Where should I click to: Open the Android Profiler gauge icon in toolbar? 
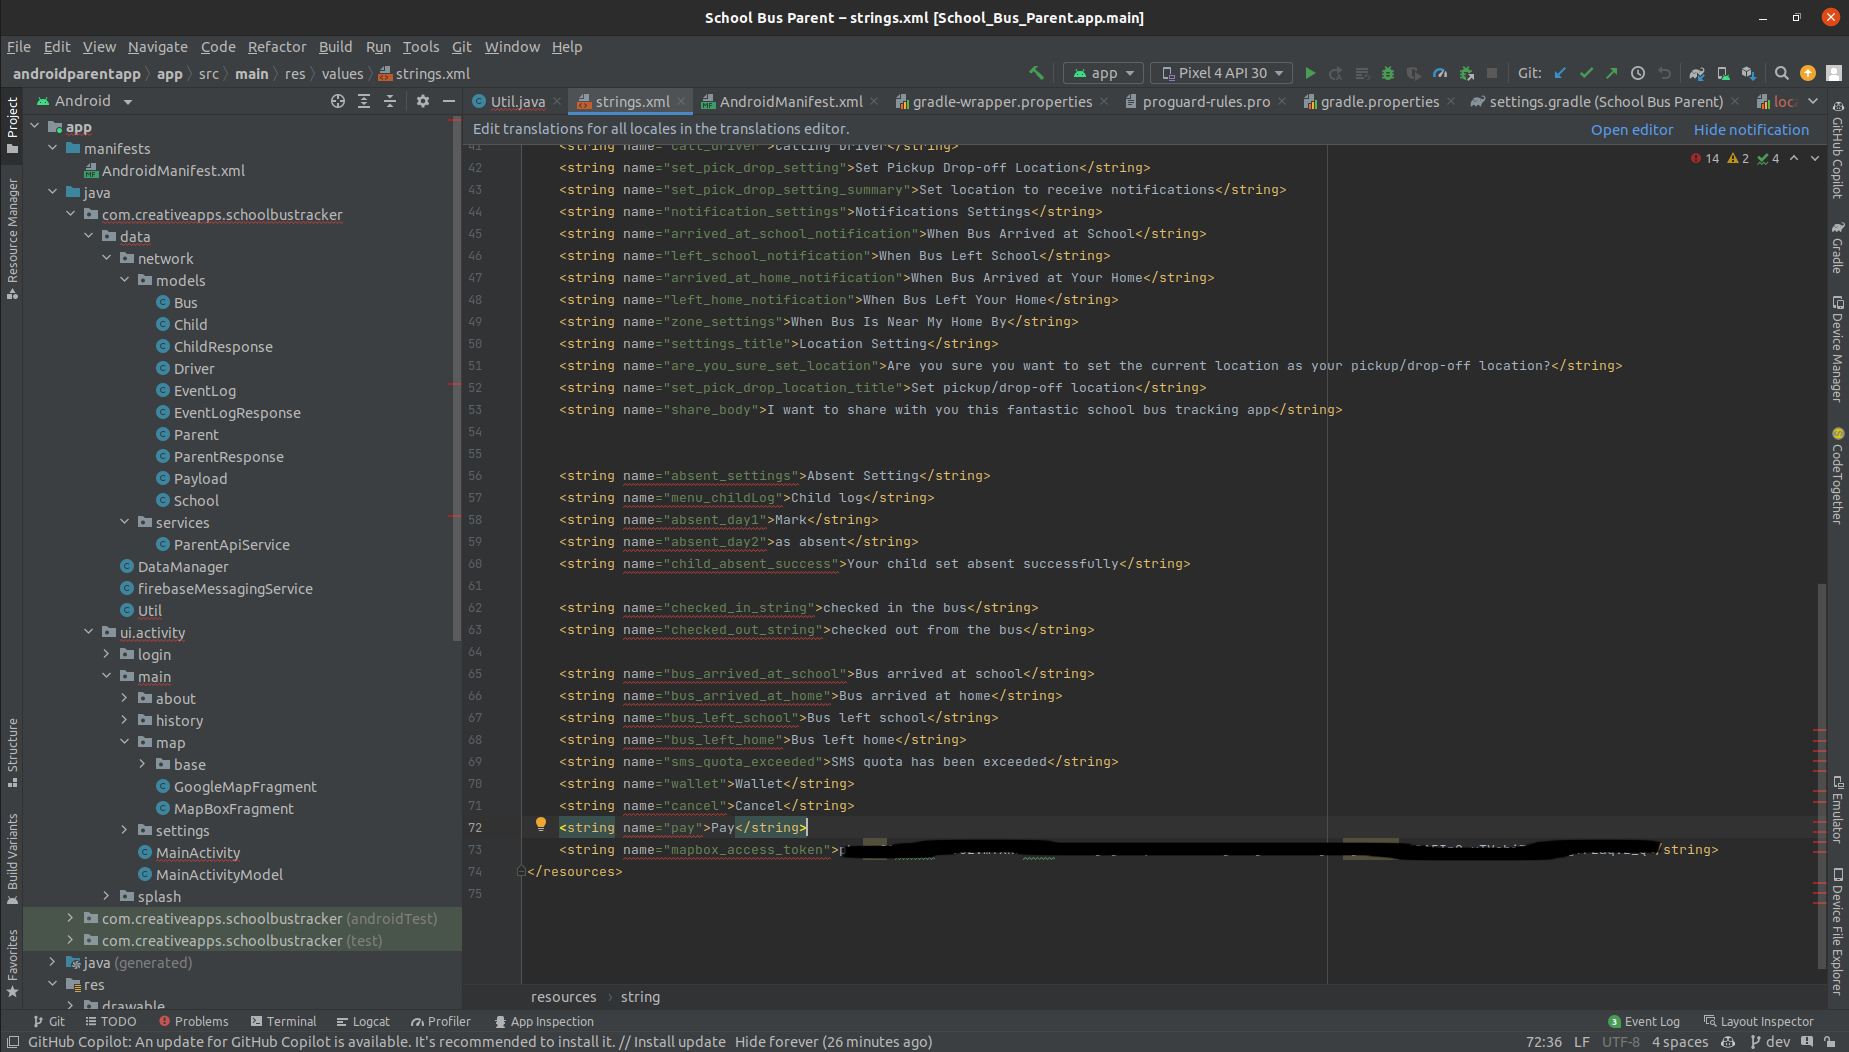(x=1440, y=73)
